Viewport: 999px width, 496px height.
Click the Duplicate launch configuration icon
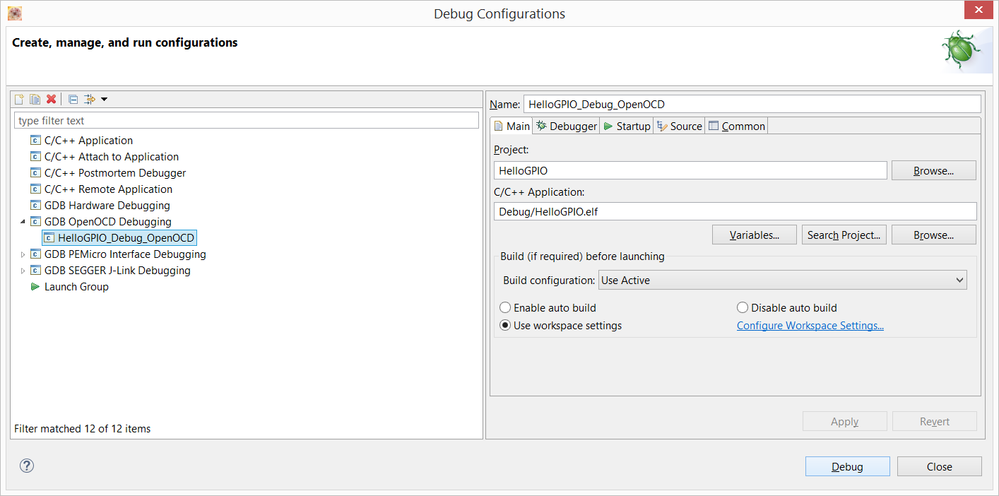[35, 99]
